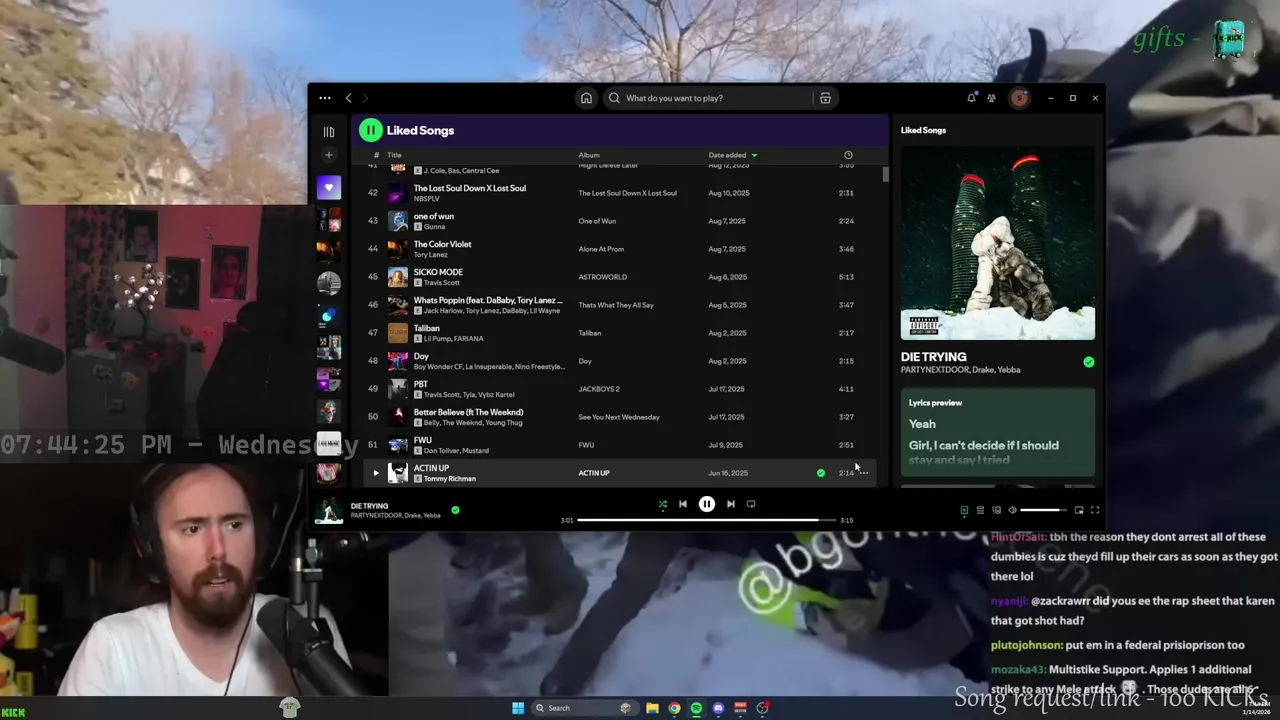Screen dimensions: 1280x720
Task: Select the song FWU
Action: point(423,440)
